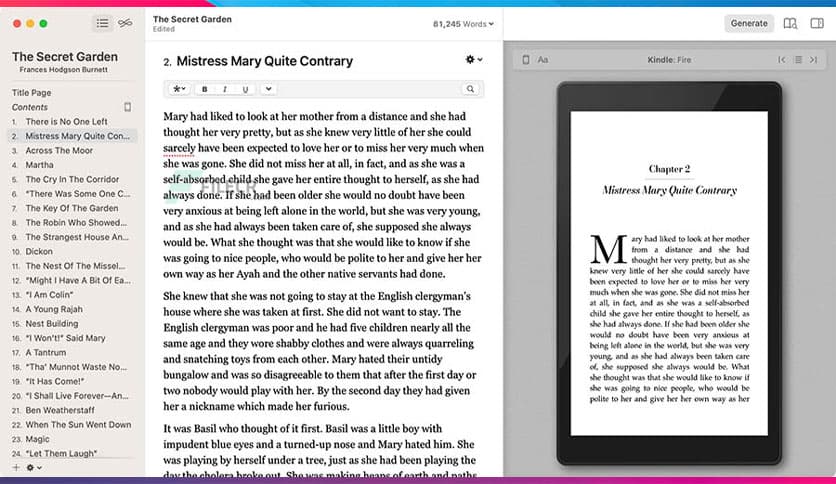Open the Styles flourish view in sidebar
The height and width of the screenshot is (484, 836).
point(125,23)
